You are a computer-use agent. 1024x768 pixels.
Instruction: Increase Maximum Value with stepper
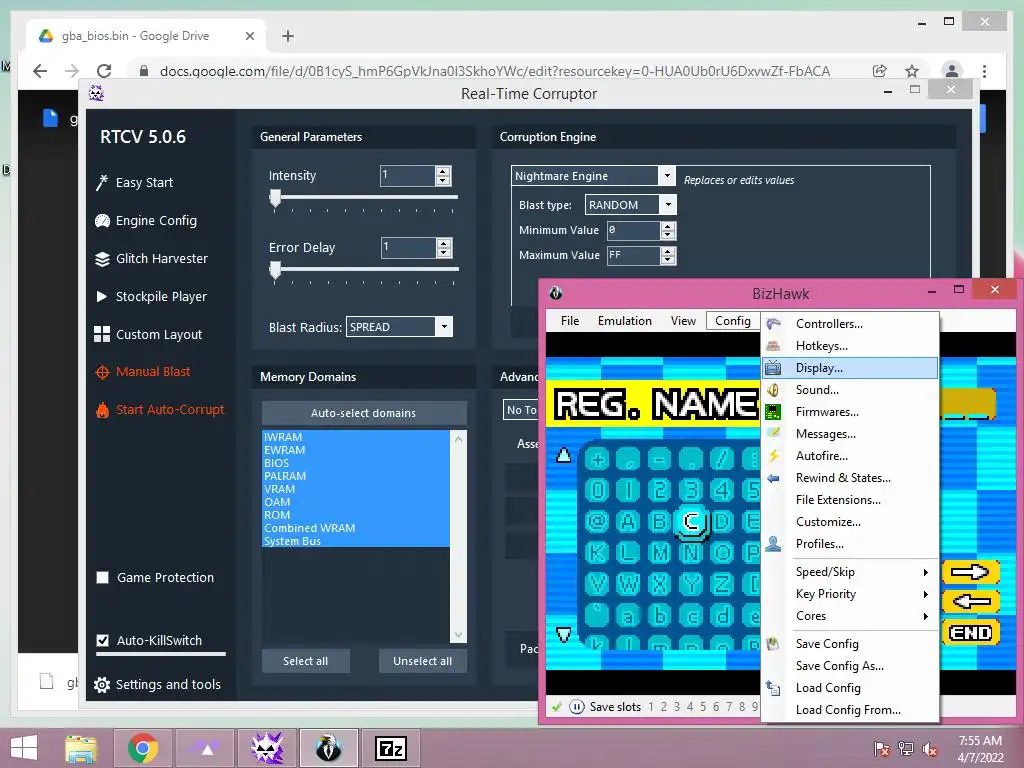pos(667,251)
